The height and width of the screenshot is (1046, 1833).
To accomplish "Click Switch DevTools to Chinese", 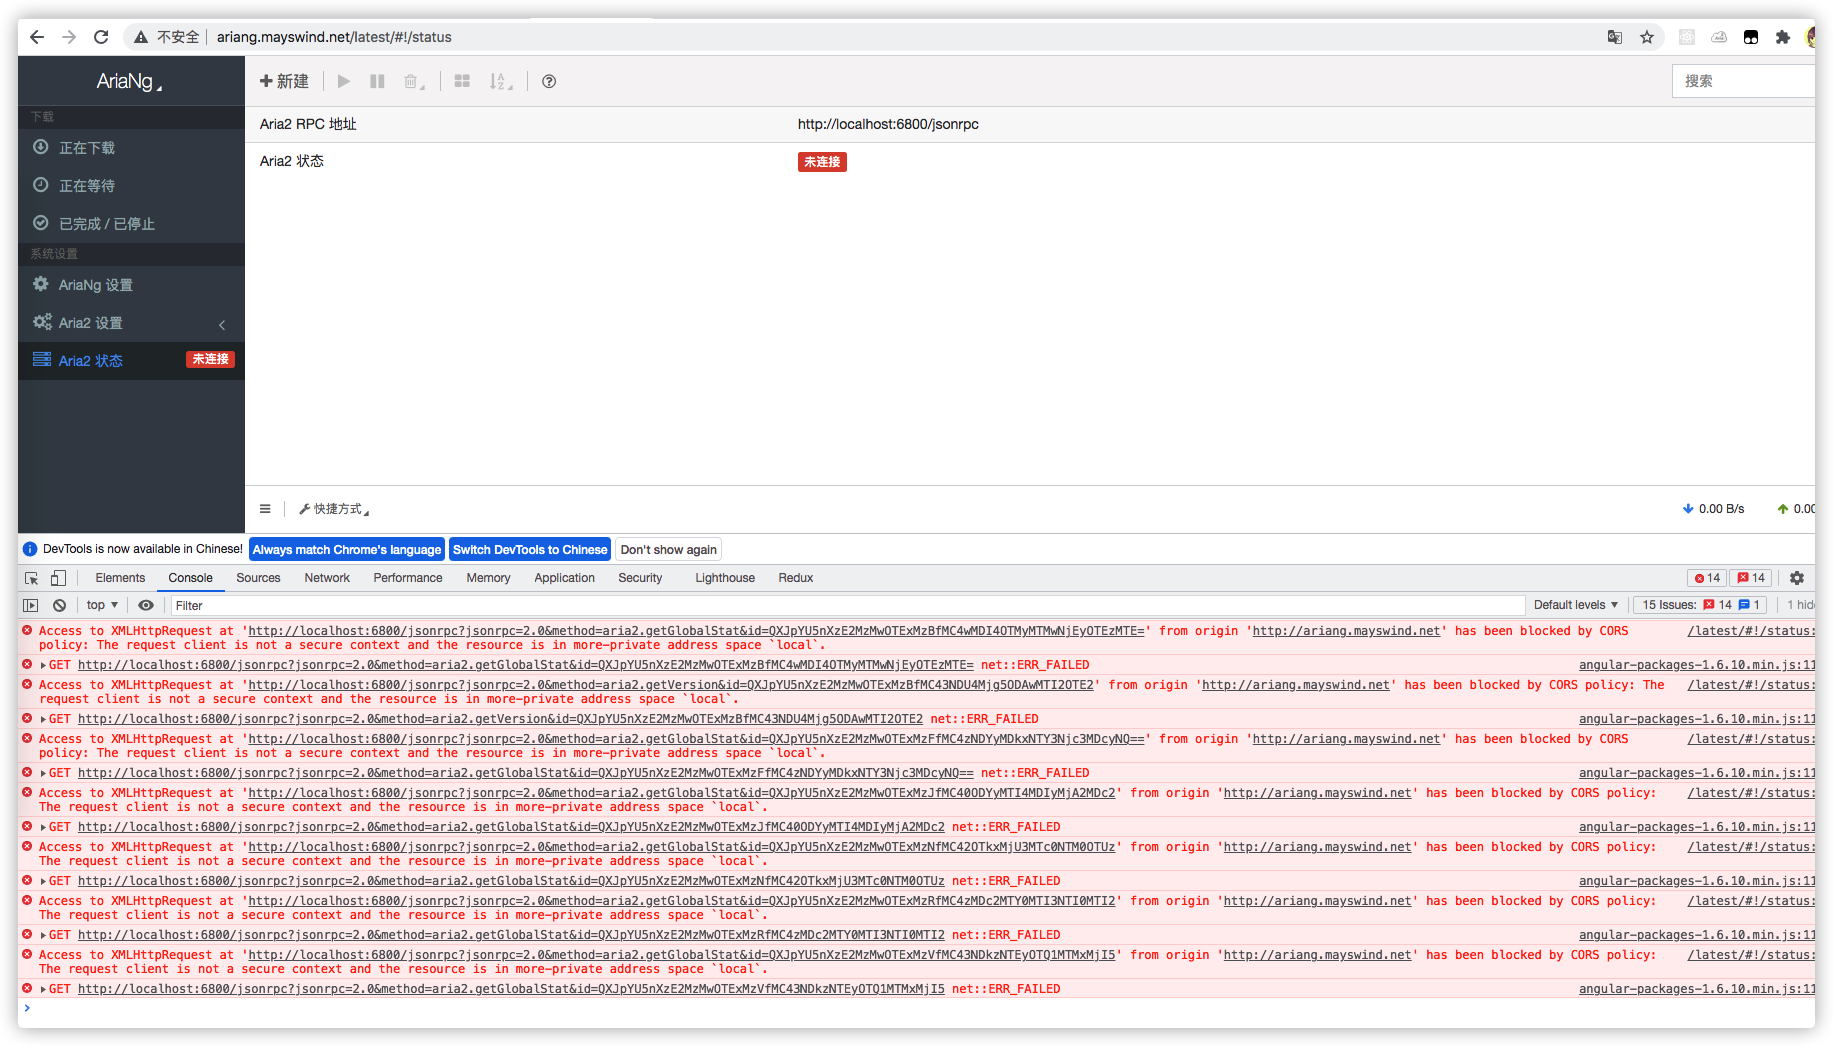I will point(530,550).
